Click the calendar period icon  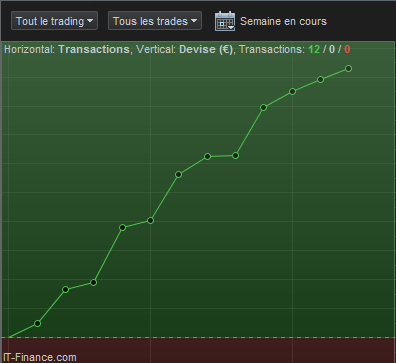225,21
